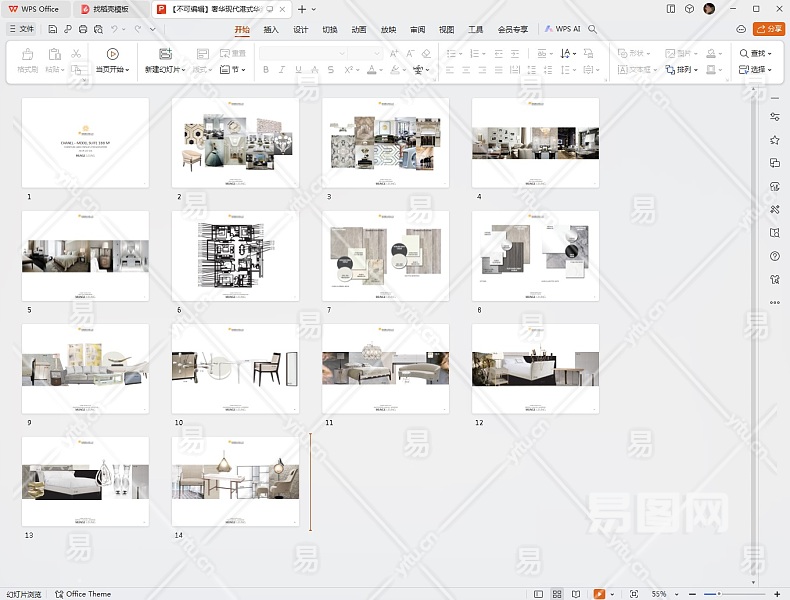Click the zoom slider in status bar
The image size is (790, 600).
pyautogui.click(x=718, y=594)
